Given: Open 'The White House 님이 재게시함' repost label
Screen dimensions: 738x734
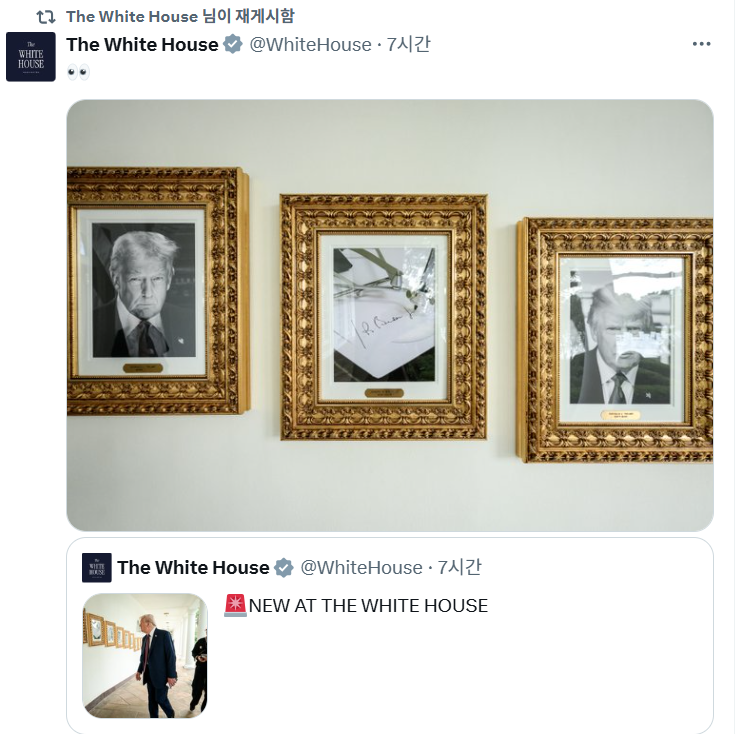Looking at the screenshot, I should 180,16.
